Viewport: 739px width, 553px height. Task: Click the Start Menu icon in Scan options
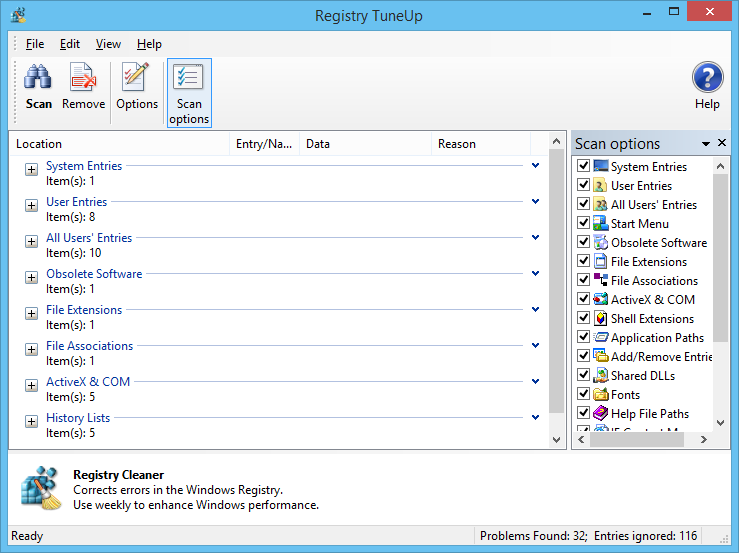coord(600,223)
